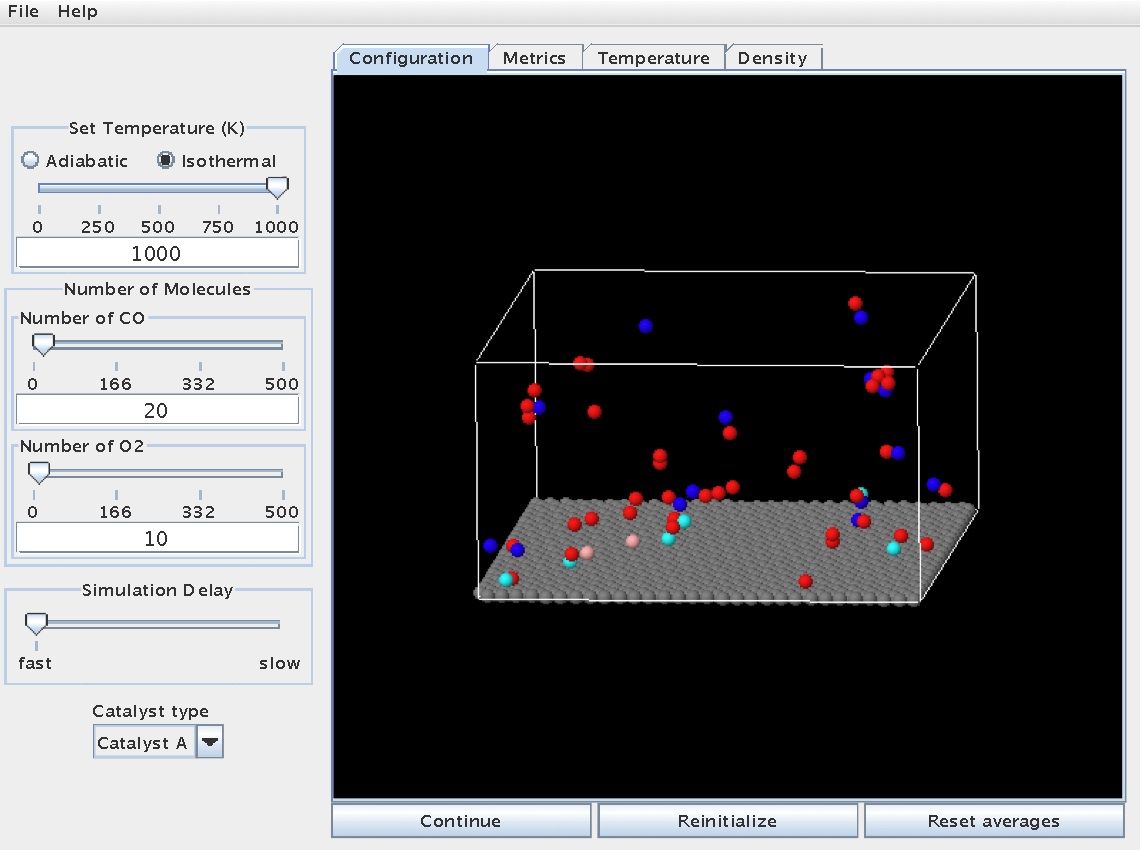Click the Continue button
Image resolution: width=1142 pixels, height=850 pixels.
pyautogui.click(x=461, y=821)
